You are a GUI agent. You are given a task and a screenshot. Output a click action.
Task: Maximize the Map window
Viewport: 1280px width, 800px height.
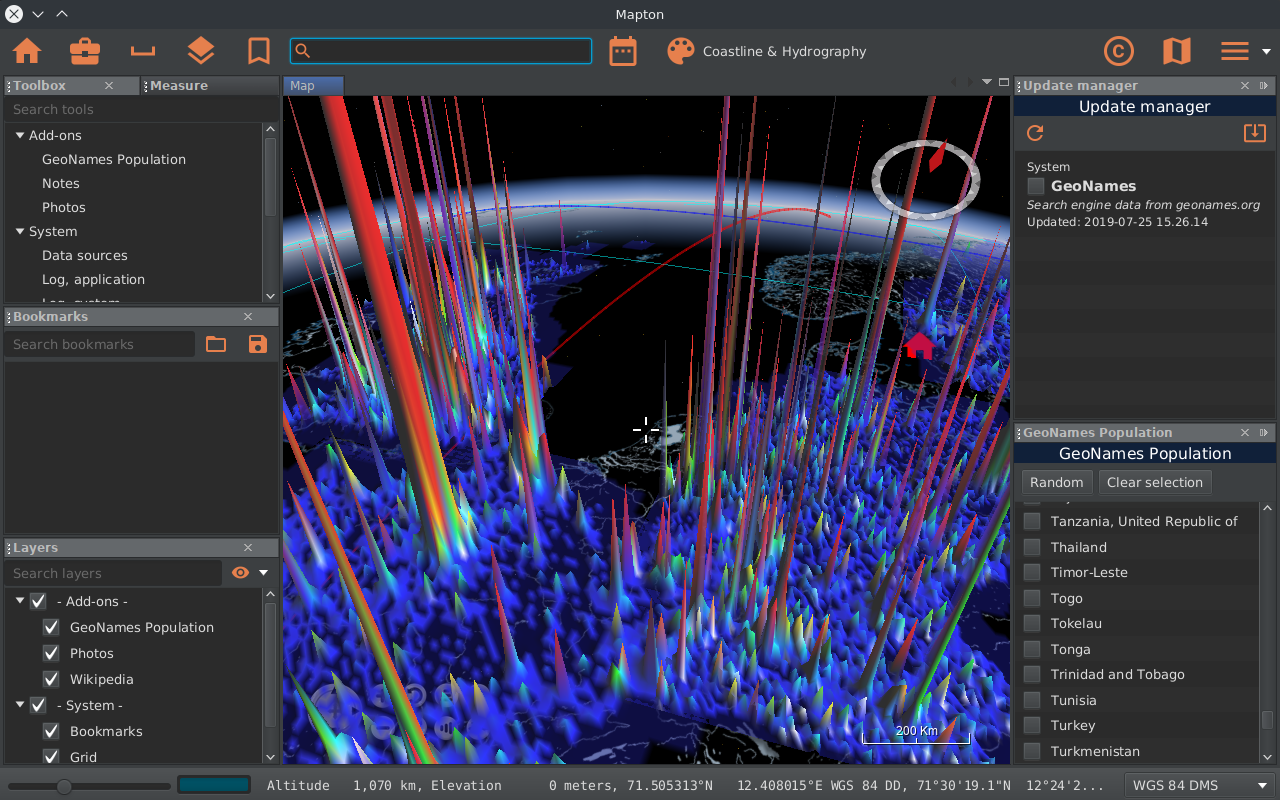(x=1004, y=82)
